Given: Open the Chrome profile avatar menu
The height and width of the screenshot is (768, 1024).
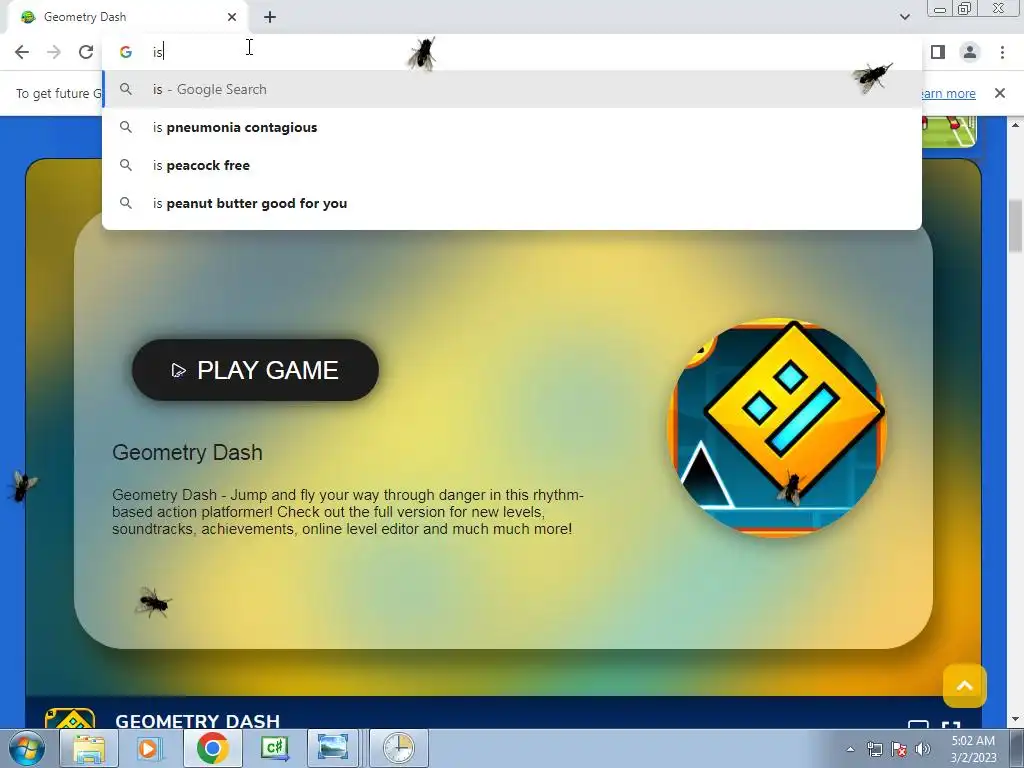Looking at the screenshot, I should coord(970,52).
